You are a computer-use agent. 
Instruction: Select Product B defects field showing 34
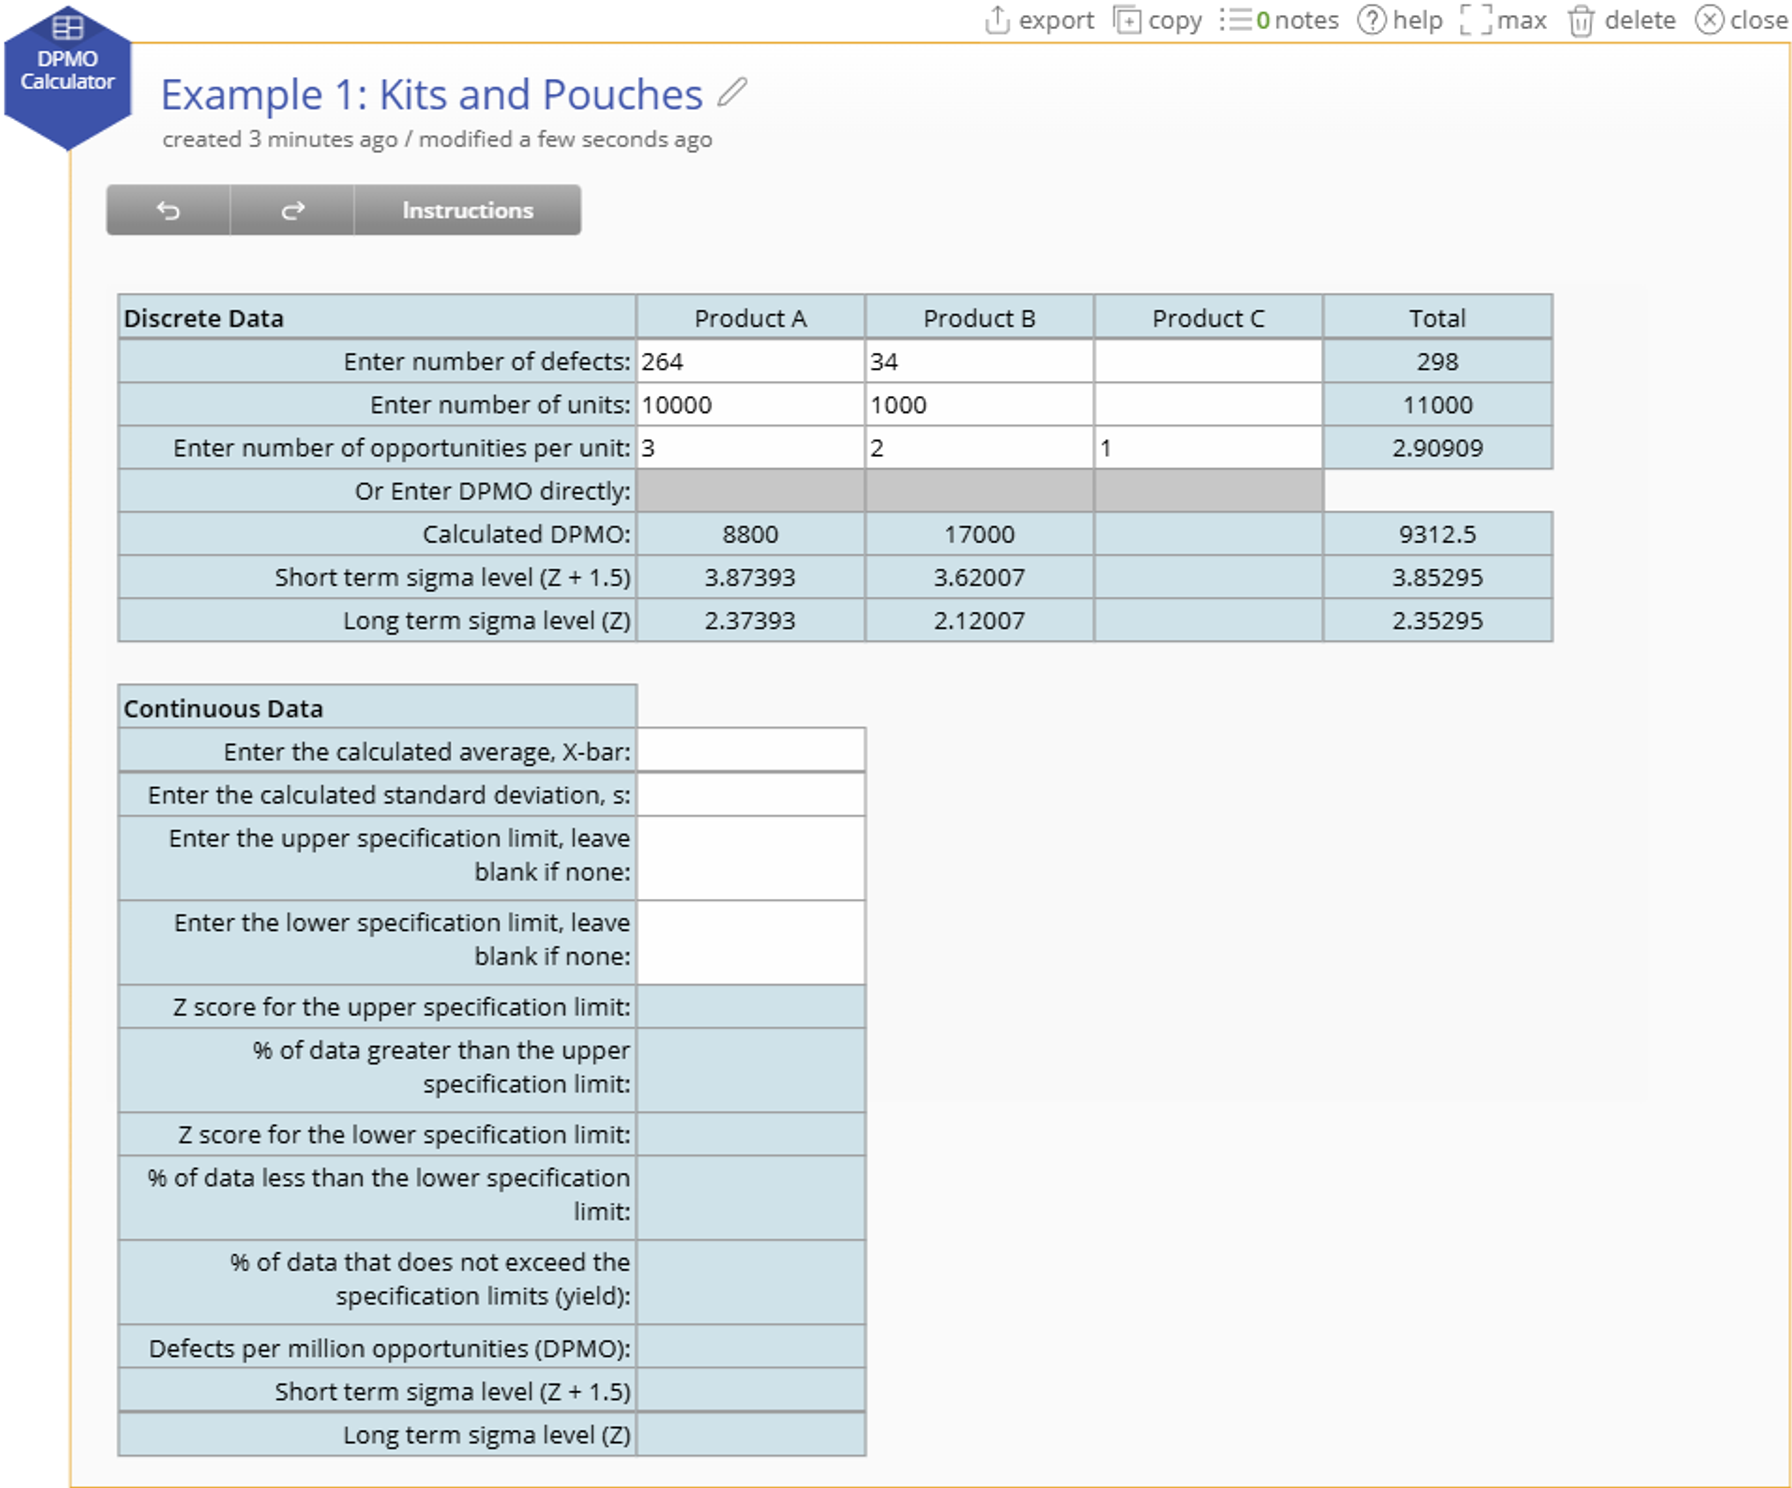[x=979, y=361]
